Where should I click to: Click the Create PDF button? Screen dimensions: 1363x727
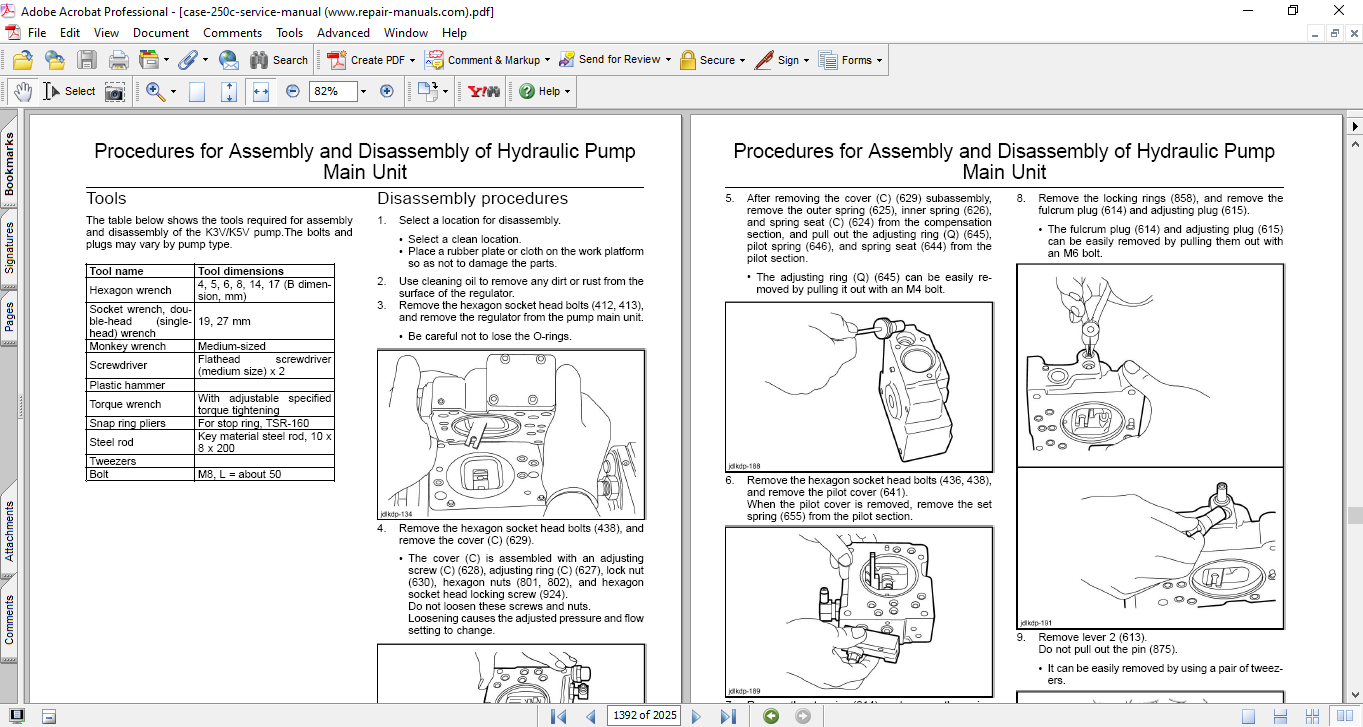click(367, 60)
